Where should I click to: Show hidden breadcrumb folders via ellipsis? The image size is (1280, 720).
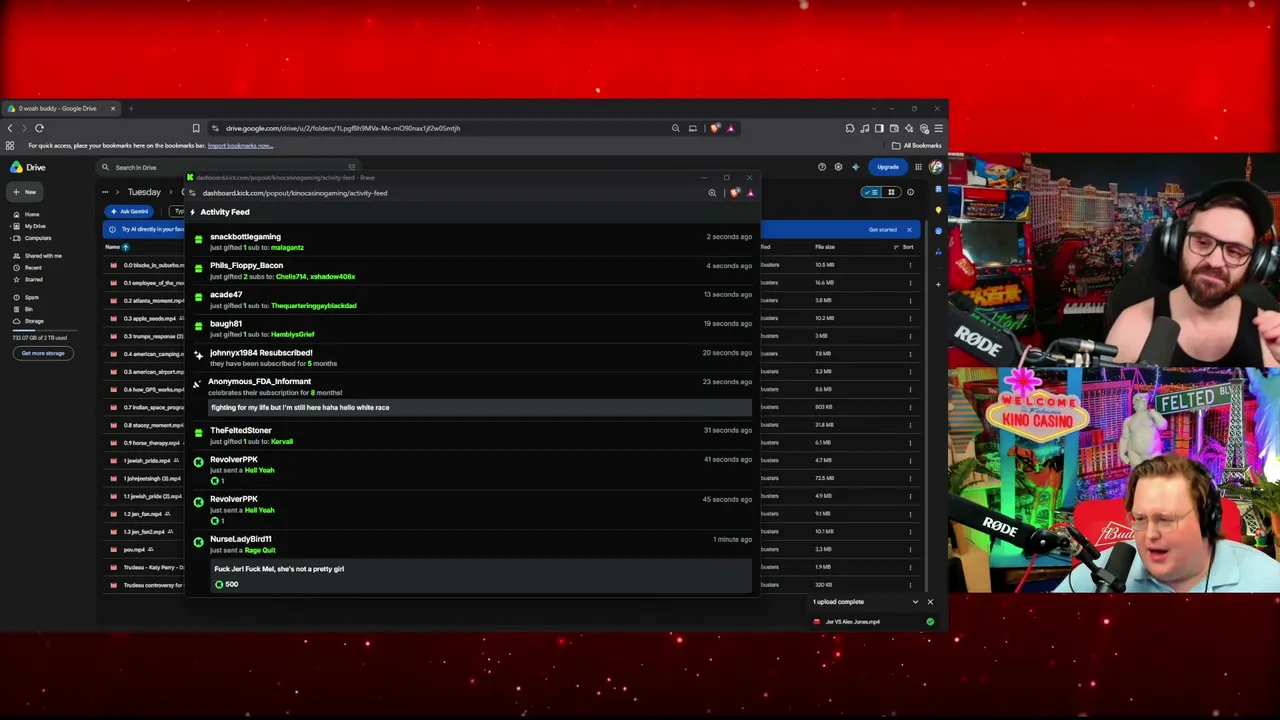click(x=105, y=192)
